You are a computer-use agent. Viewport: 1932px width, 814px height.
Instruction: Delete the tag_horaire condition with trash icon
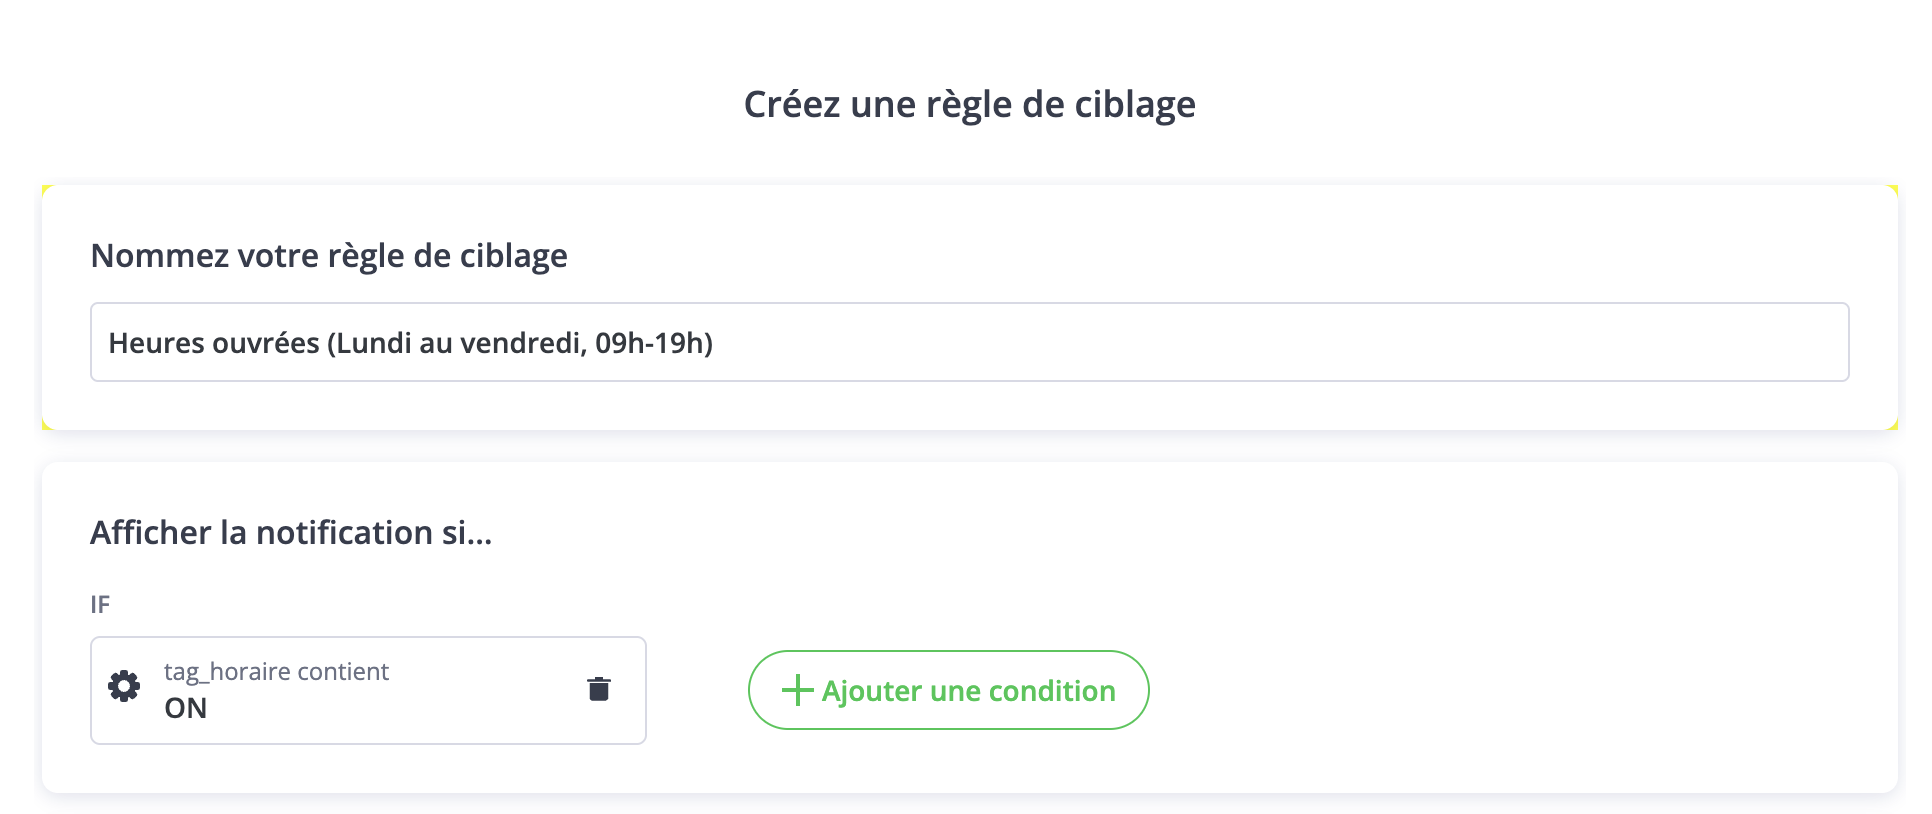pyautogui.click(x=599, y=689)
